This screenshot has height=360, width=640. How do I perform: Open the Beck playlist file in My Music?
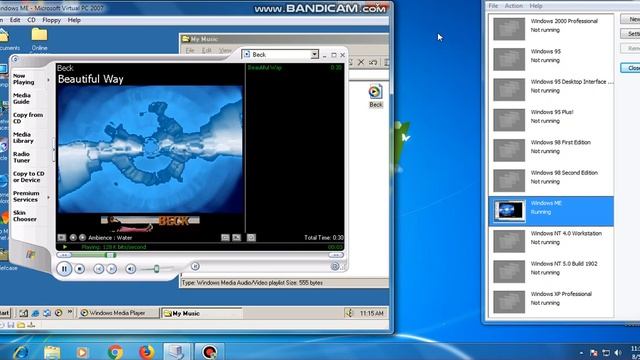click(376, 96)
